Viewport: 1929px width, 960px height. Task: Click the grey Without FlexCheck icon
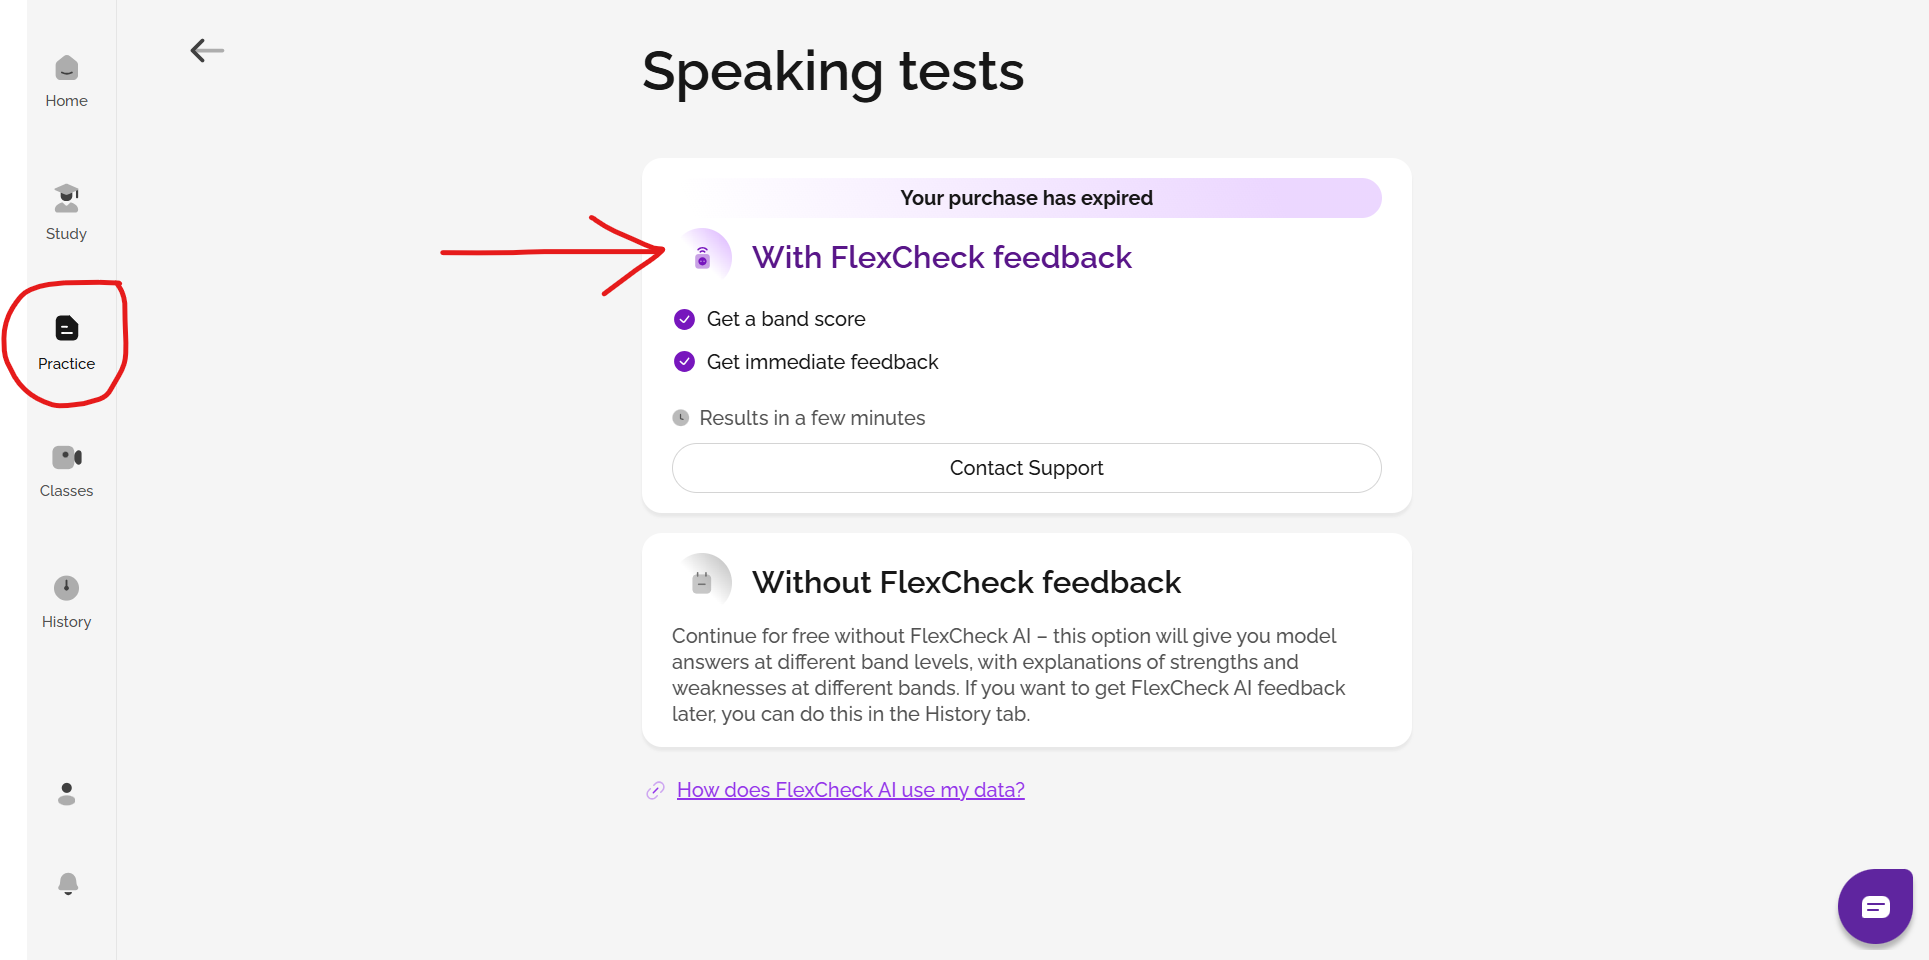702,582
